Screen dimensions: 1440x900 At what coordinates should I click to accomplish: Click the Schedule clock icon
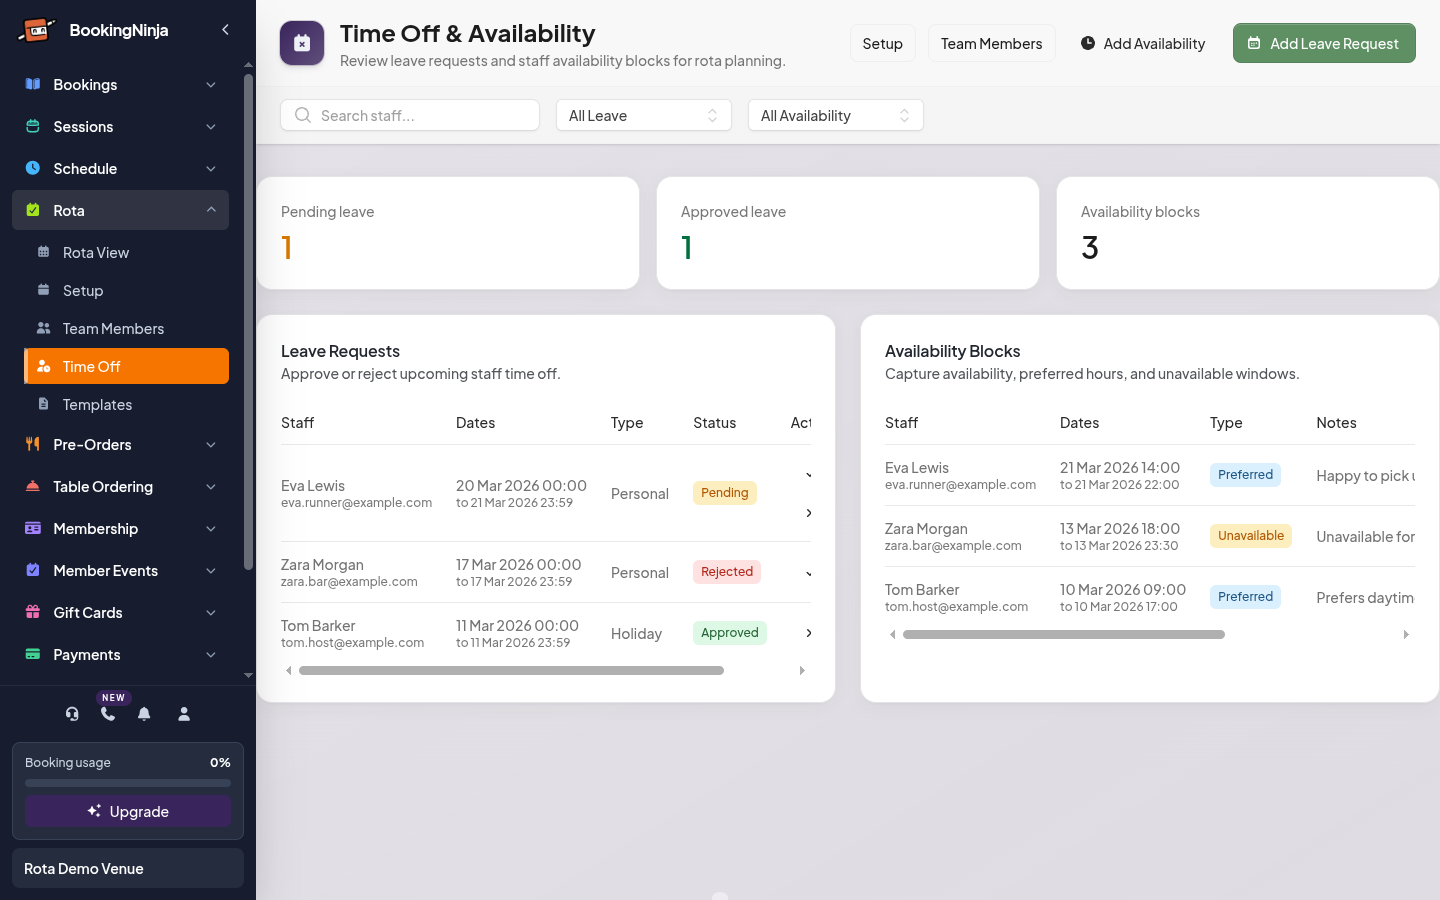click(33, 168)
